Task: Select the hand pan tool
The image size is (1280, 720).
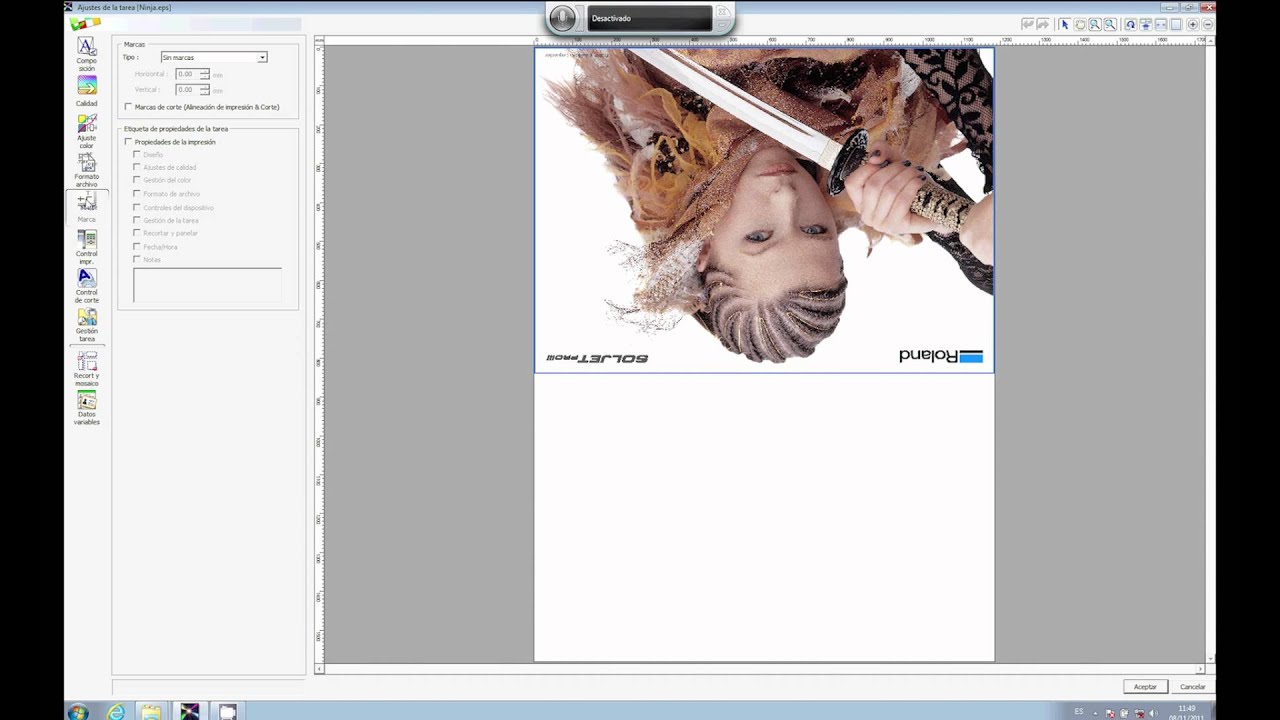Action: pos(1080,24)
